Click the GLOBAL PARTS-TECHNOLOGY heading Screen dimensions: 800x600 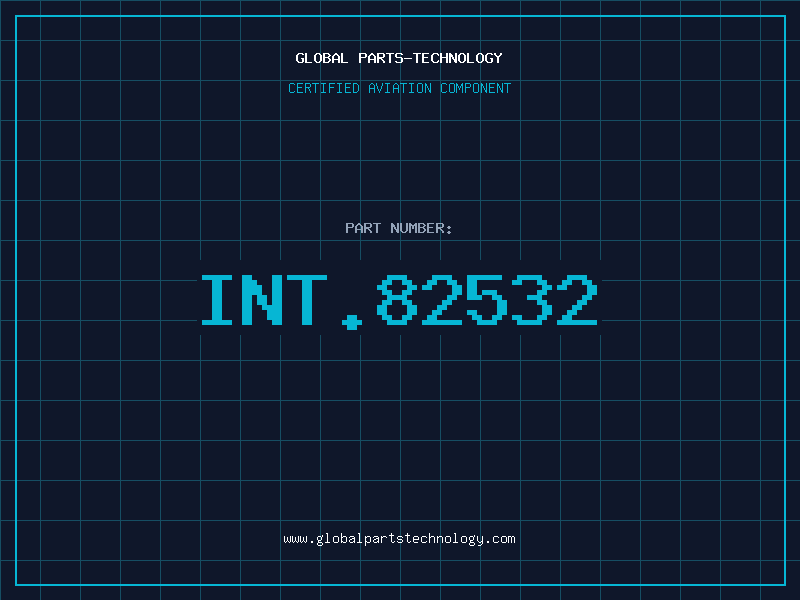[x=399, y=58]
